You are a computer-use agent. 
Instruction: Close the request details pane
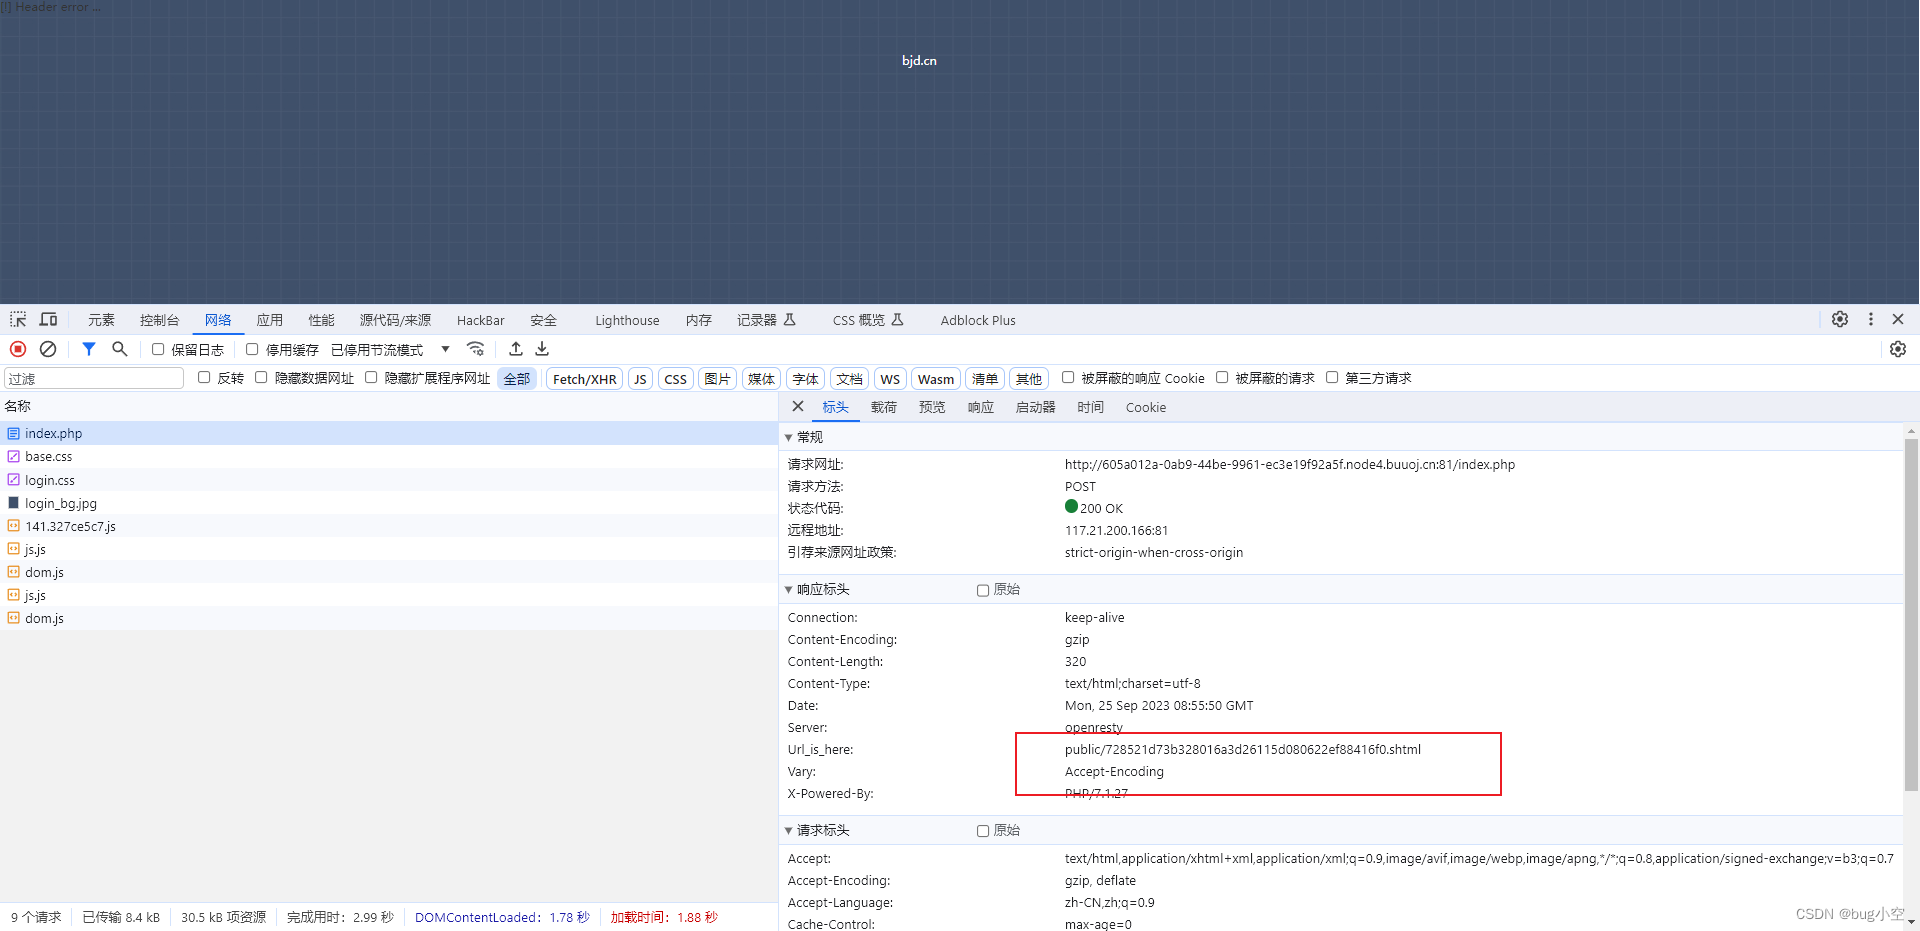(798, 407)
